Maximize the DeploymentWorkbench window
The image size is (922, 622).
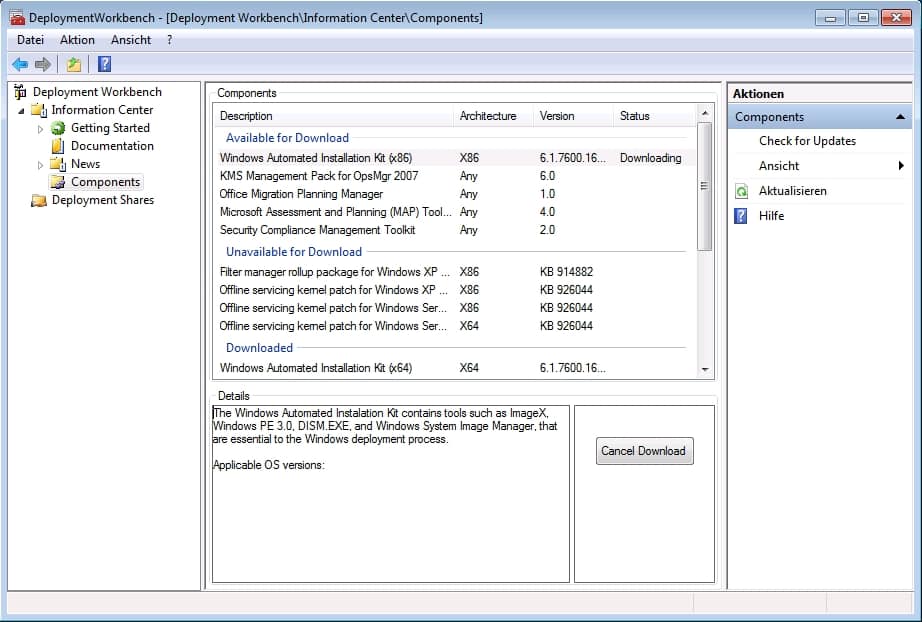(863, 18)
